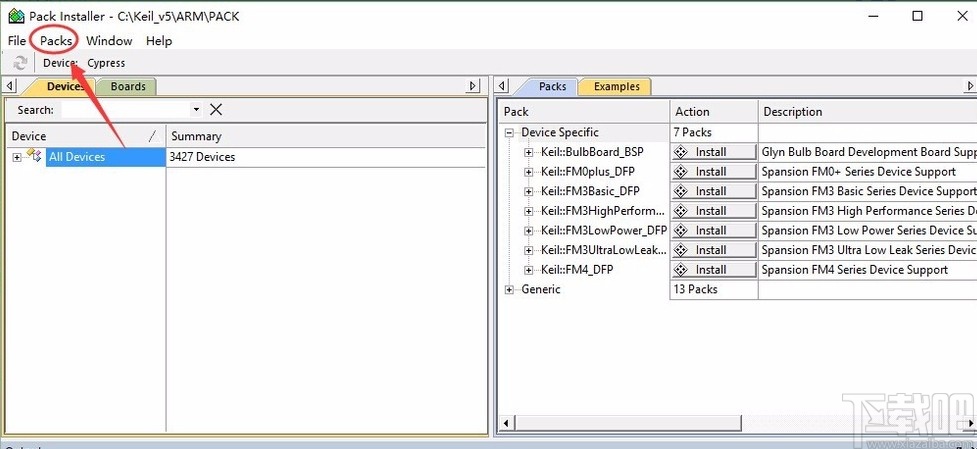The height and width of the screenshot is (449, 977).
Task: Expand the Keil::BulbBoard_BSP row
Action: (529, 152)
